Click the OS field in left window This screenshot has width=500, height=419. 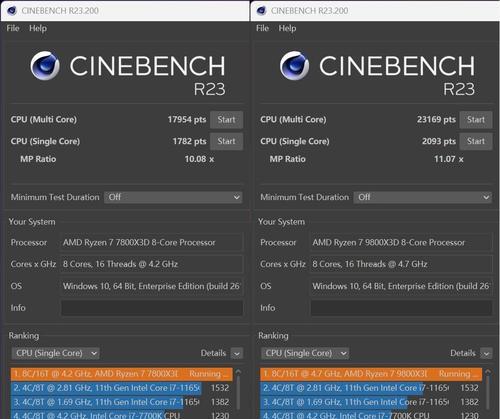(x=152, y=286)
